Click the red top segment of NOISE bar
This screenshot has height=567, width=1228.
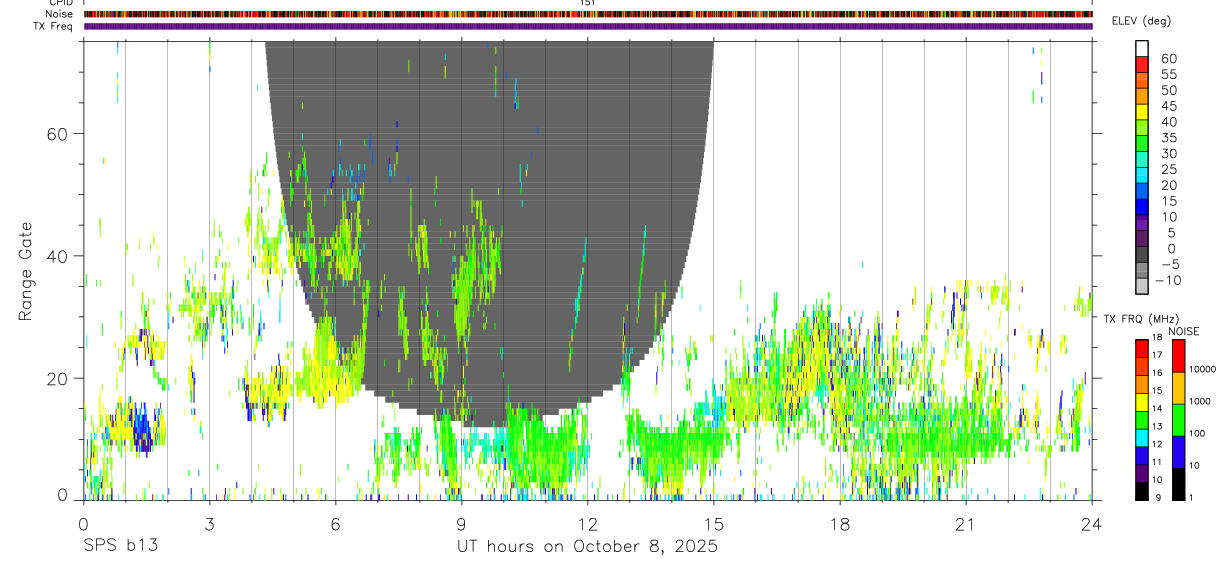[x=1178, y=356]
